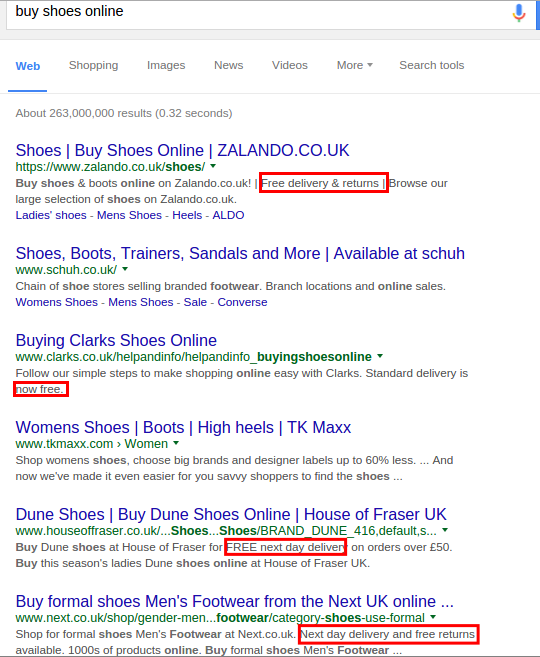Click the search box containing 'buy shoes online'
Screen dimensions: 540x657
tap(270, 15)
